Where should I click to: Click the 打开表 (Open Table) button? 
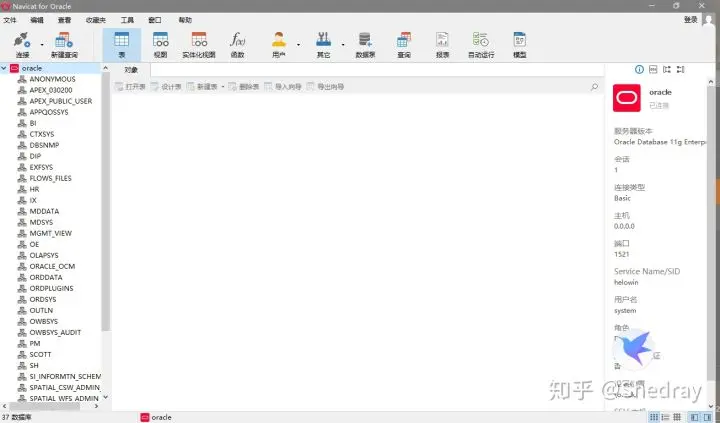(x=130, y=86)
